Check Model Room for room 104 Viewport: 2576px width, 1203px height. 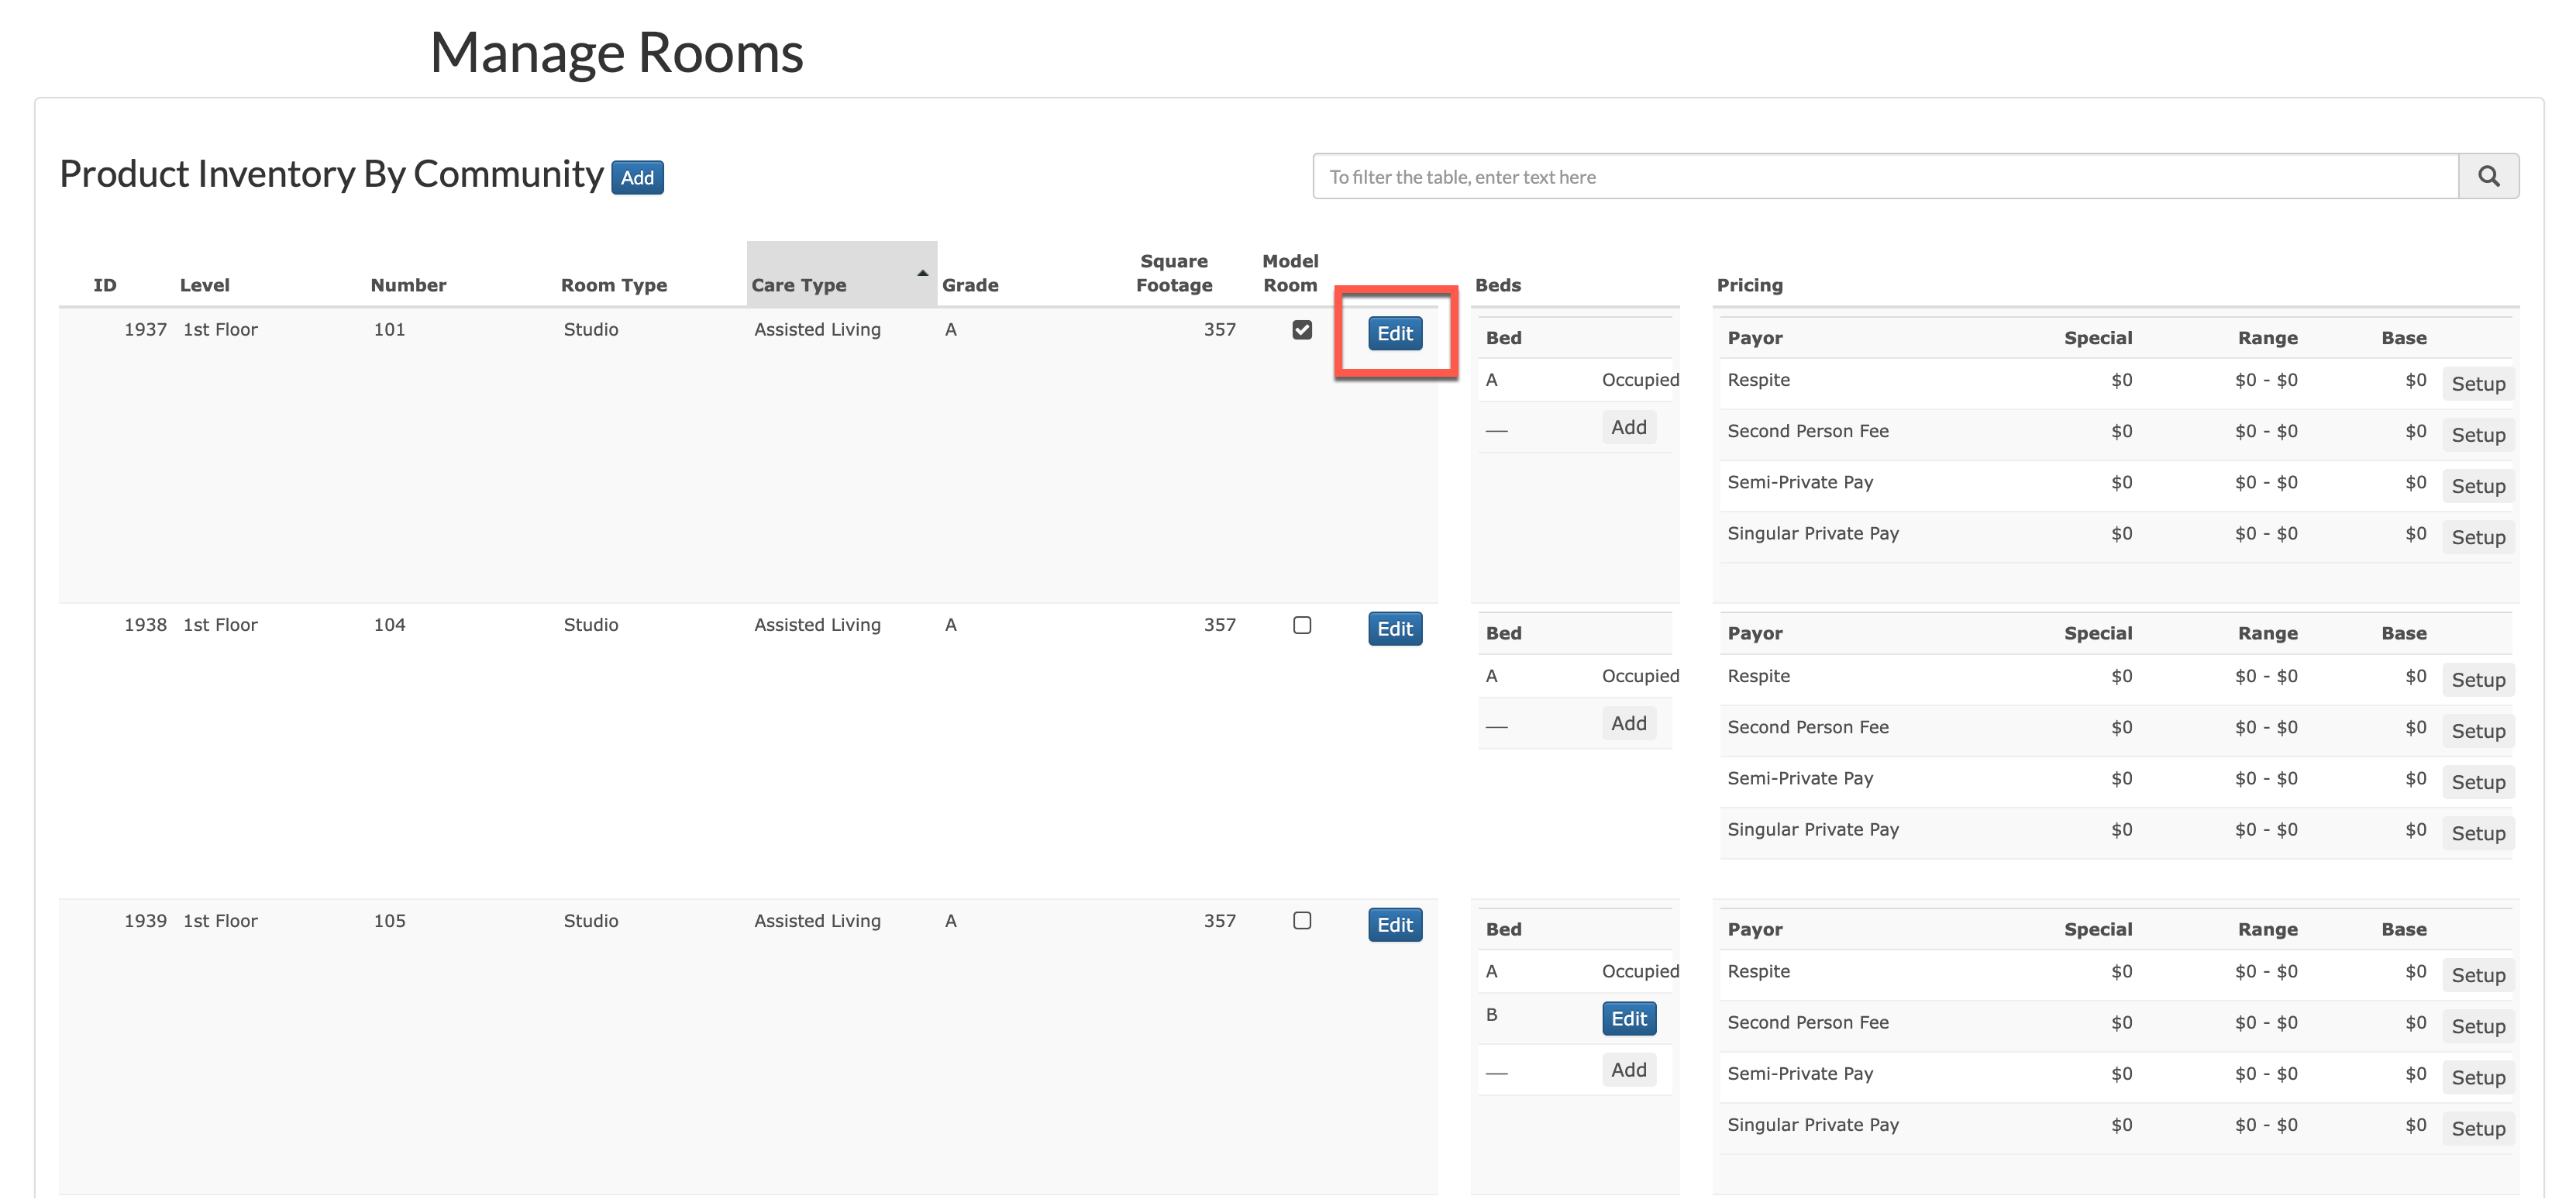pyautogui.click(x=1301, y=625)
